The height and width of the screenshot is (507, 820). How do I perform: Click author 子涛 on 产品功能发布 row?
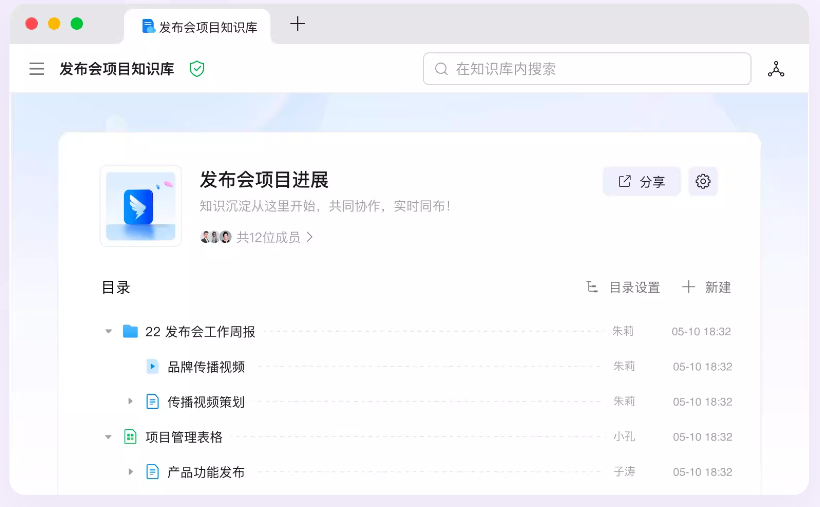pos(624,472)
